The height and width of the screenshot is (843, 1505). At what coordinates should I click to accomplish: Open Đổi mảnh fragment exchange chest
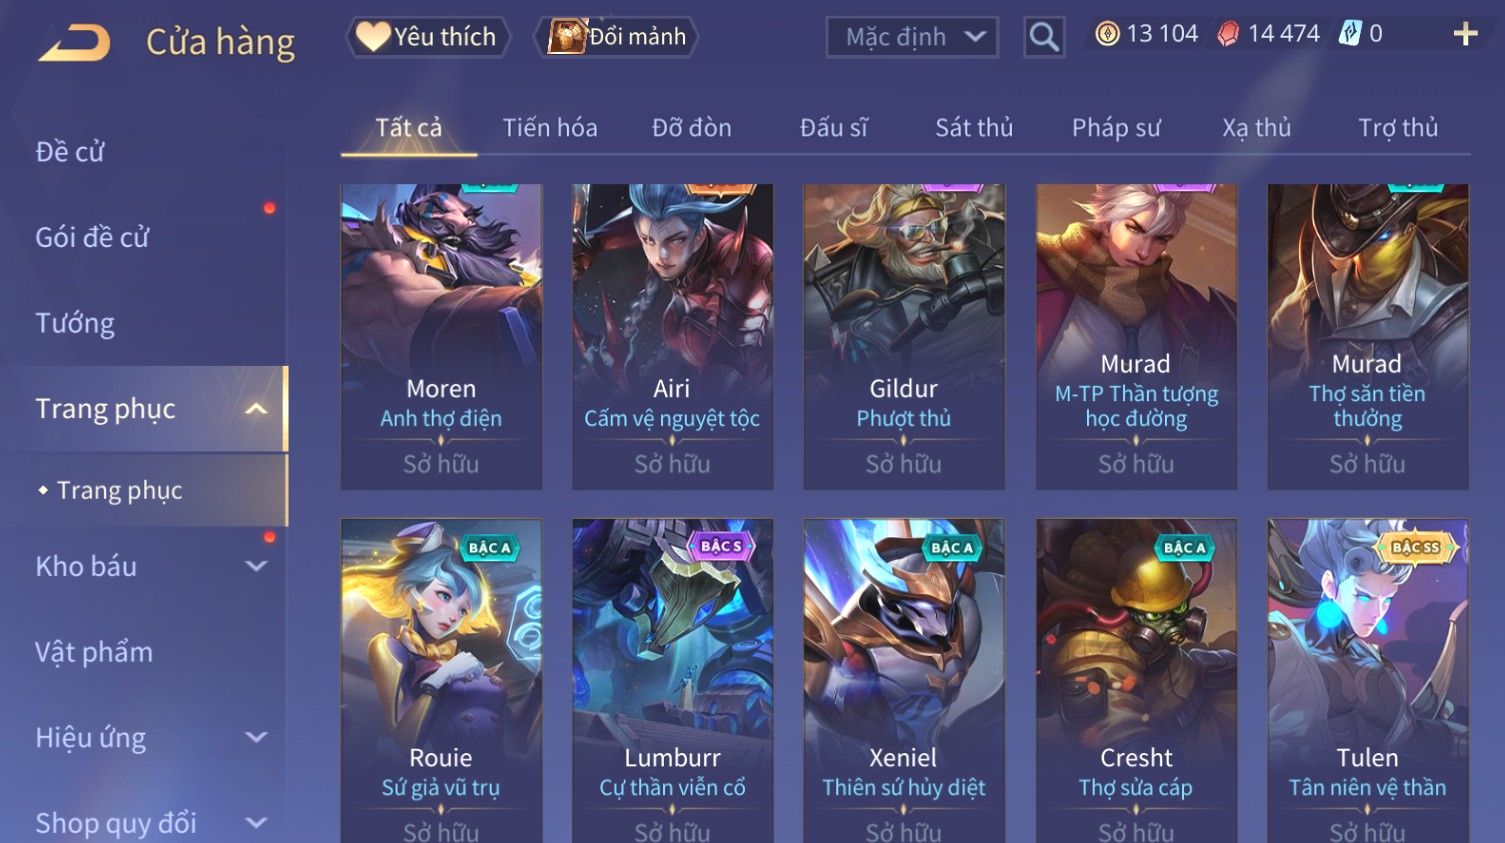(x=616, y=37)
